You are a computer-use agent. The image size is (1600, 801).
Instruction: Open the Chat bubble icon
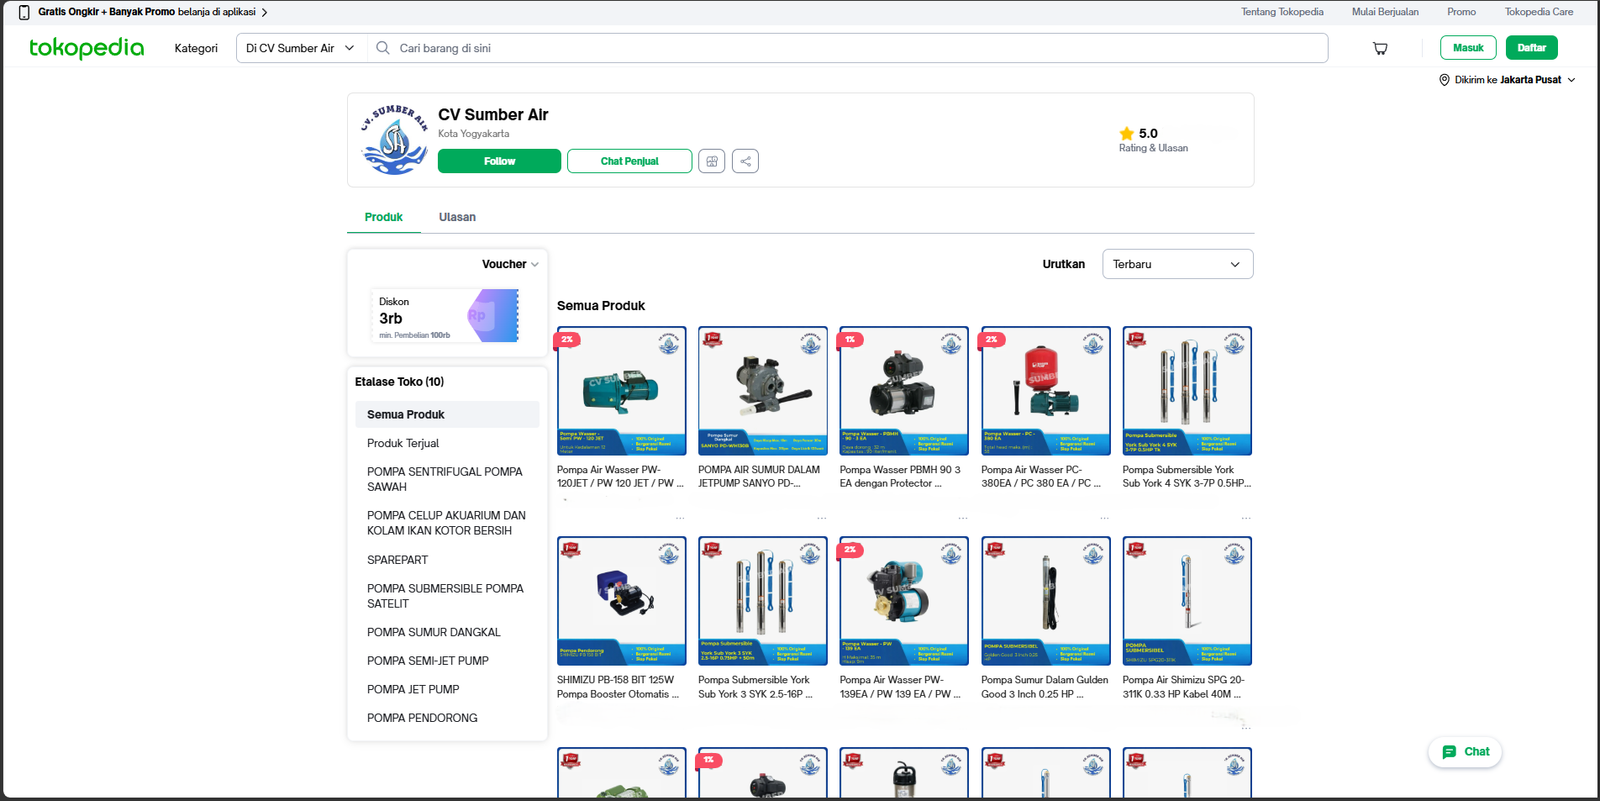(x=1466, y=752)
